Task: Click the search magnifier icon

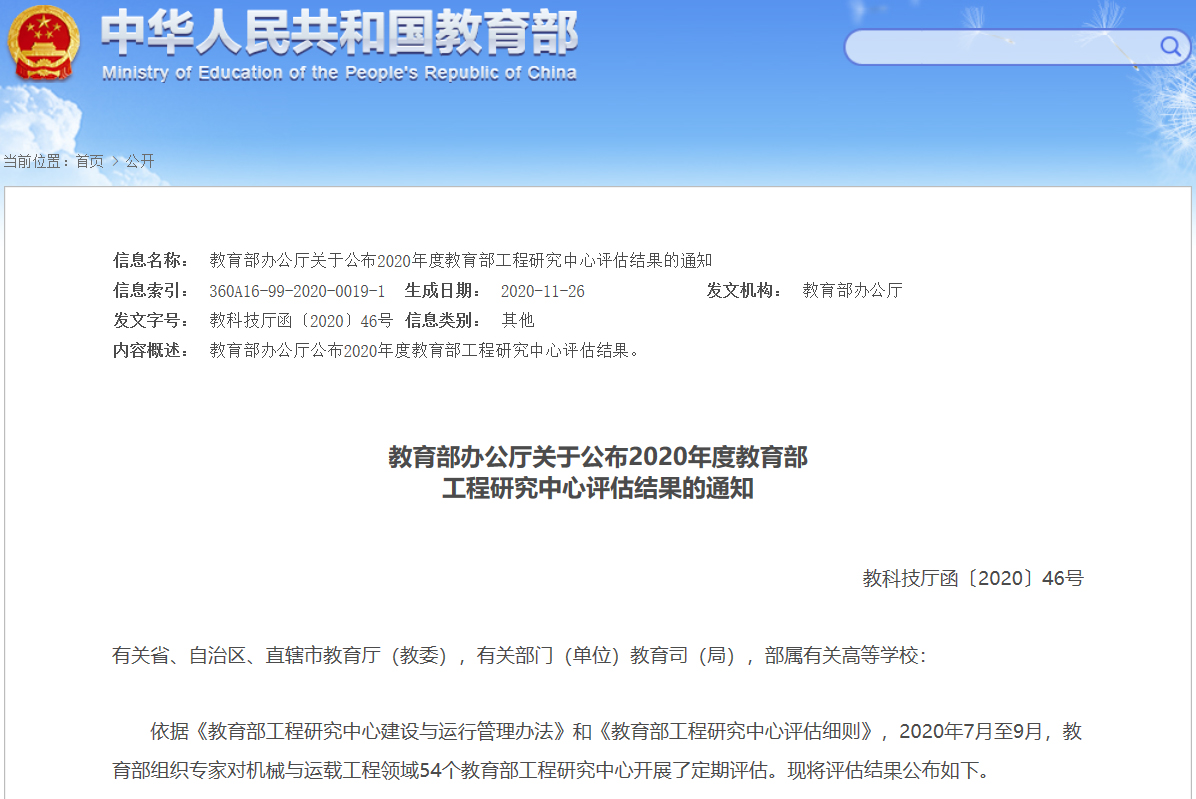Action: (x=1170, y=47)
